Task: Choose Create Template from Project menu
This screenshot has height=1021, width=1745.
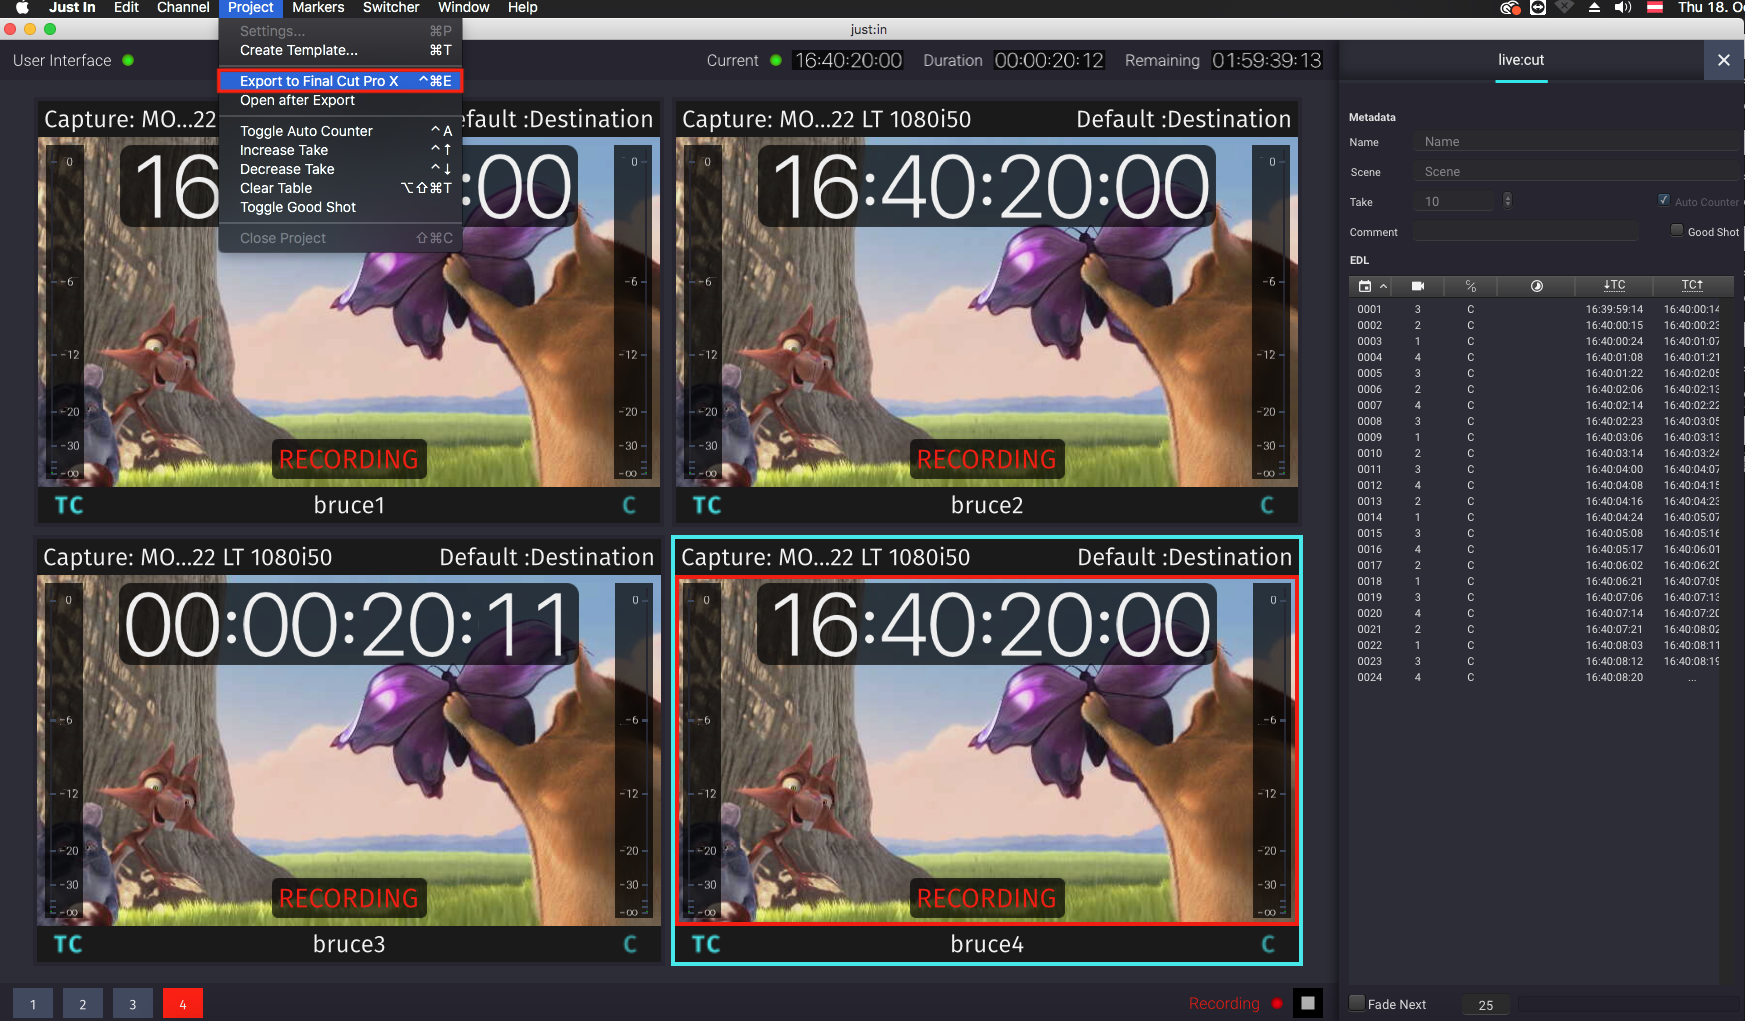Action: click(x=340, y=50)
